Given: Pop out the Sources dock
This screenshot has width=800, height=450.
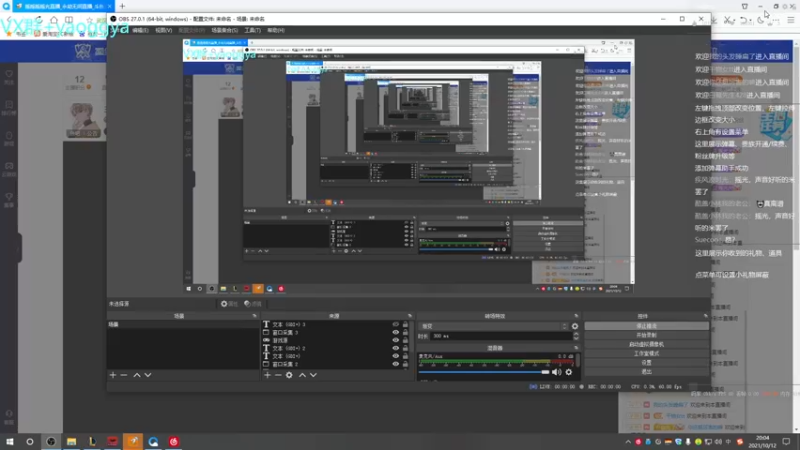Looking at the screenshot, I should click(410, 316).
